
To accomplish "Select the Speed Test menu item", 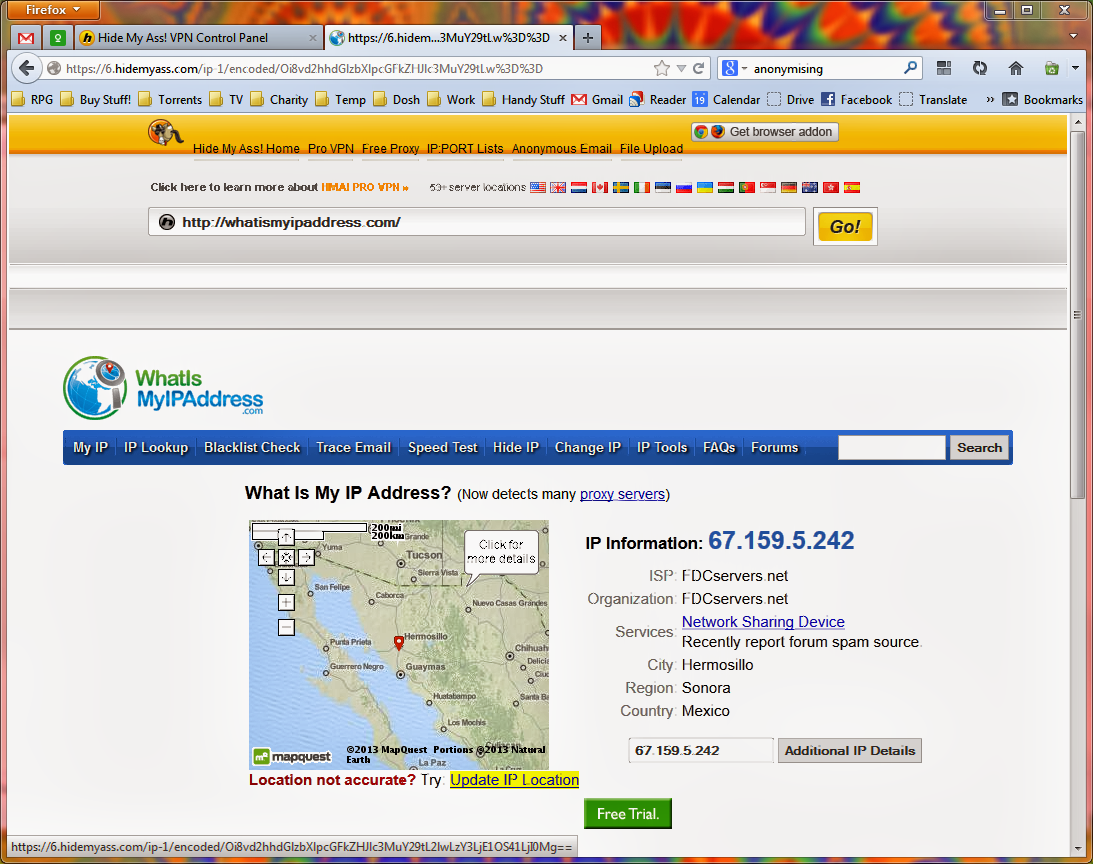I will 442,448.
